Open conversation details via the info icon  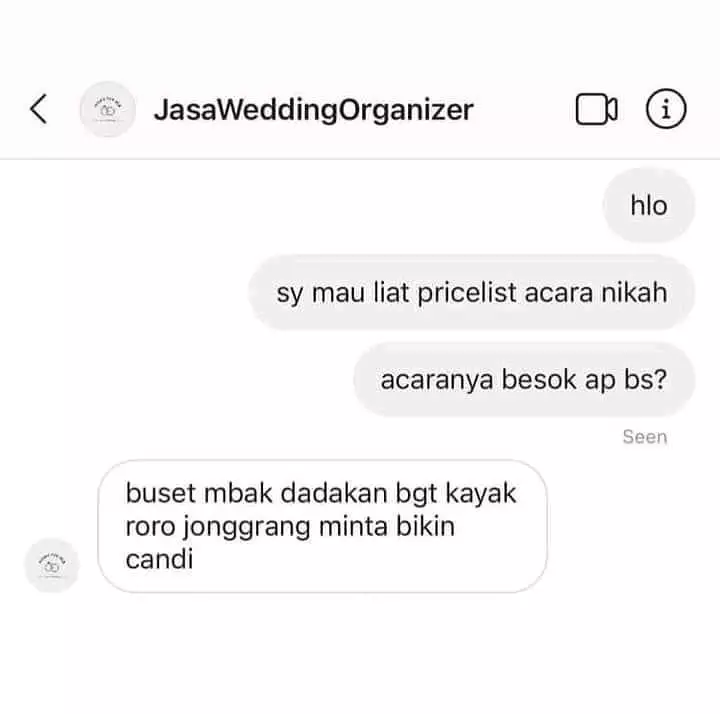tap(666, 109)
